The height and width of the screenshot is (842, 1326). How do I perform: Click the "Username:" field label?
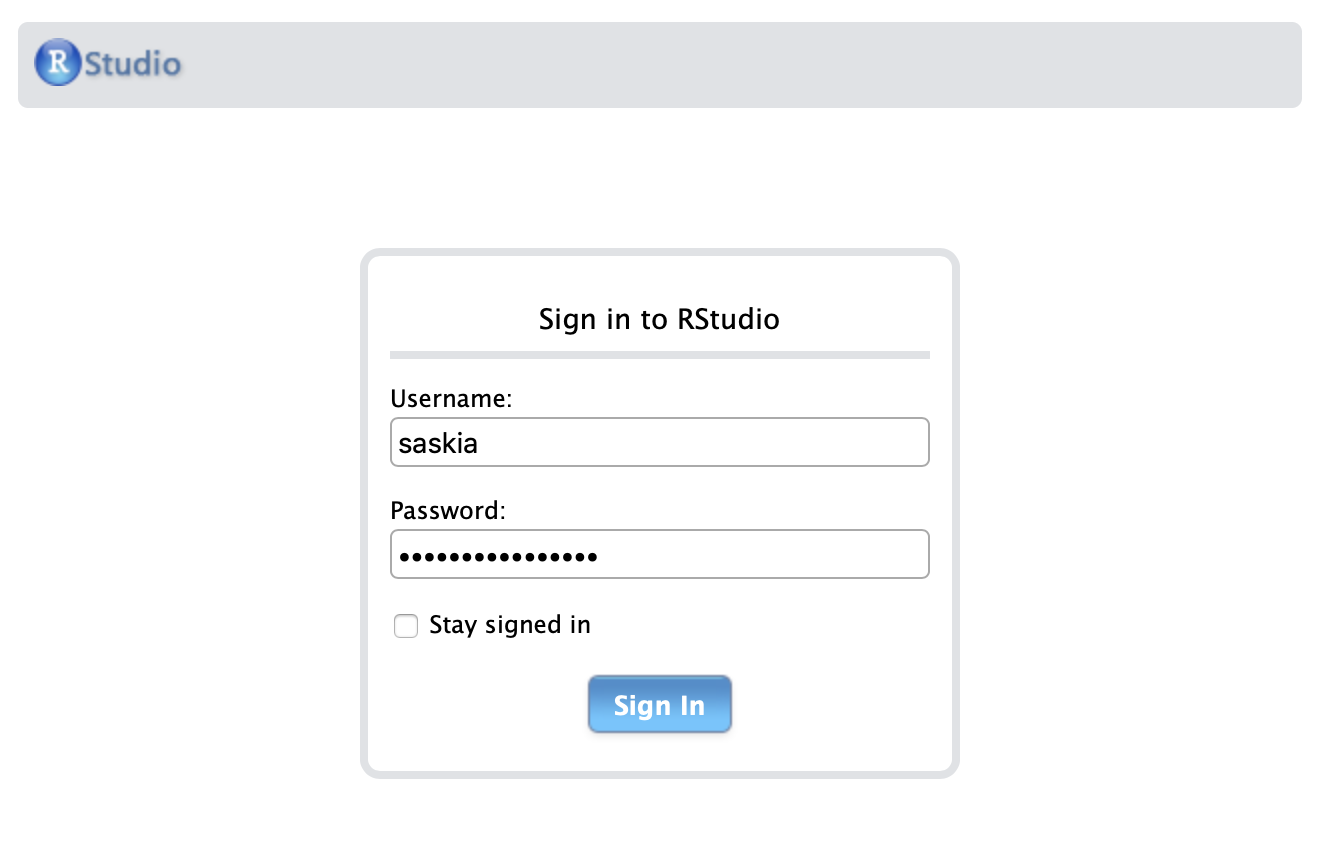click(451, 399)
